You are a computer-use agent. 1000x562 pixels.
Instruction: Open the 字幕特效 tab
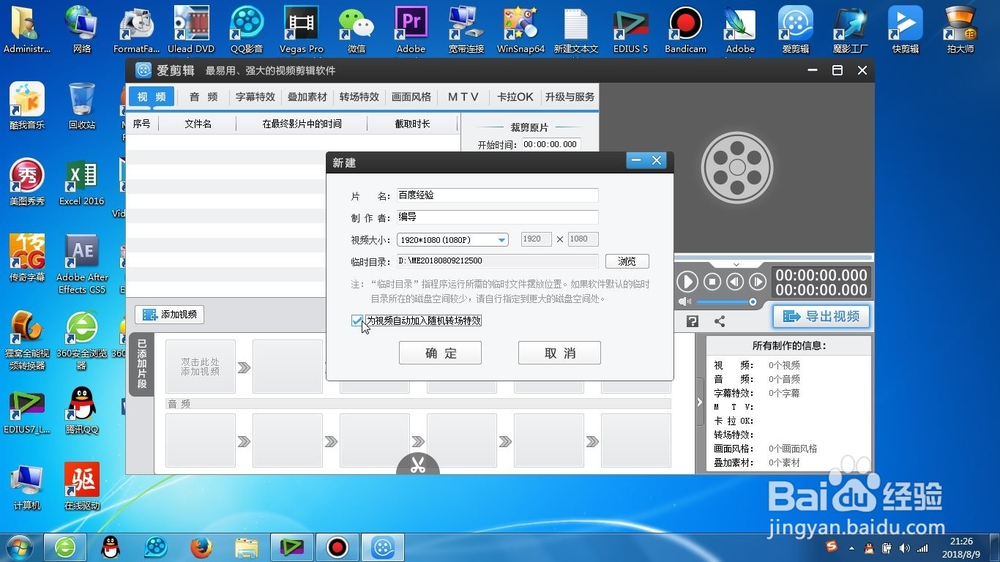pos(255,97)
